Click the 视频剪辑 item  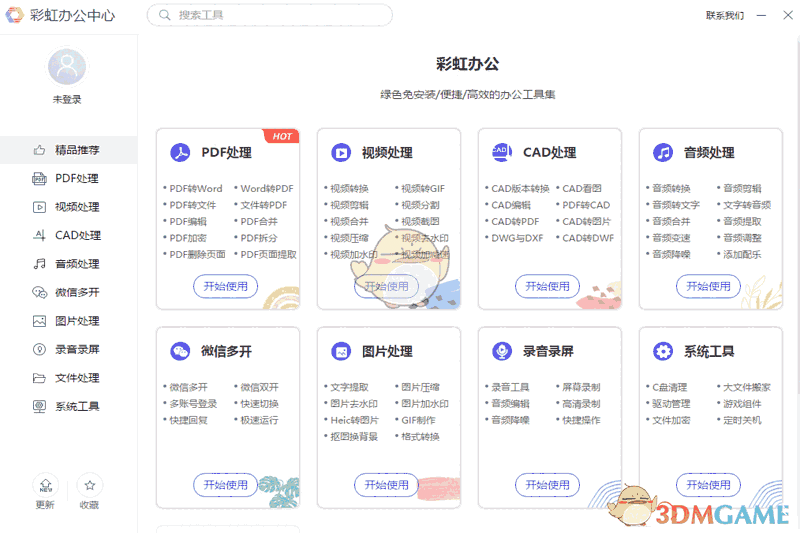coord(349,205)
